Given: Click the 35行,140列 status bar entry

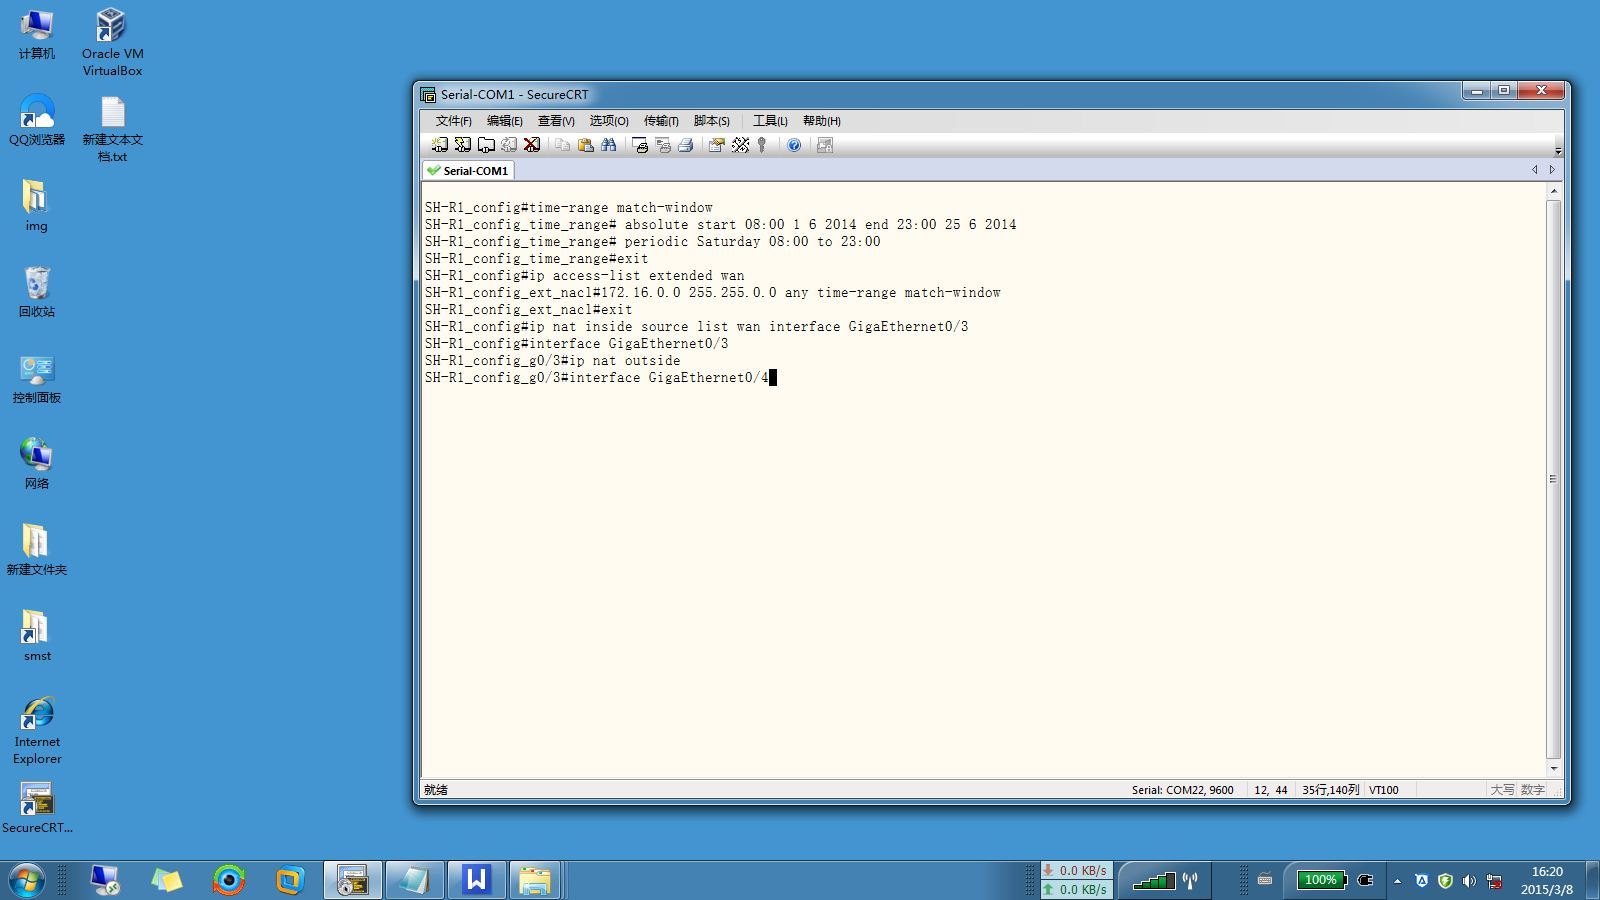Looking at the screenshot, I should (1330, 790).
